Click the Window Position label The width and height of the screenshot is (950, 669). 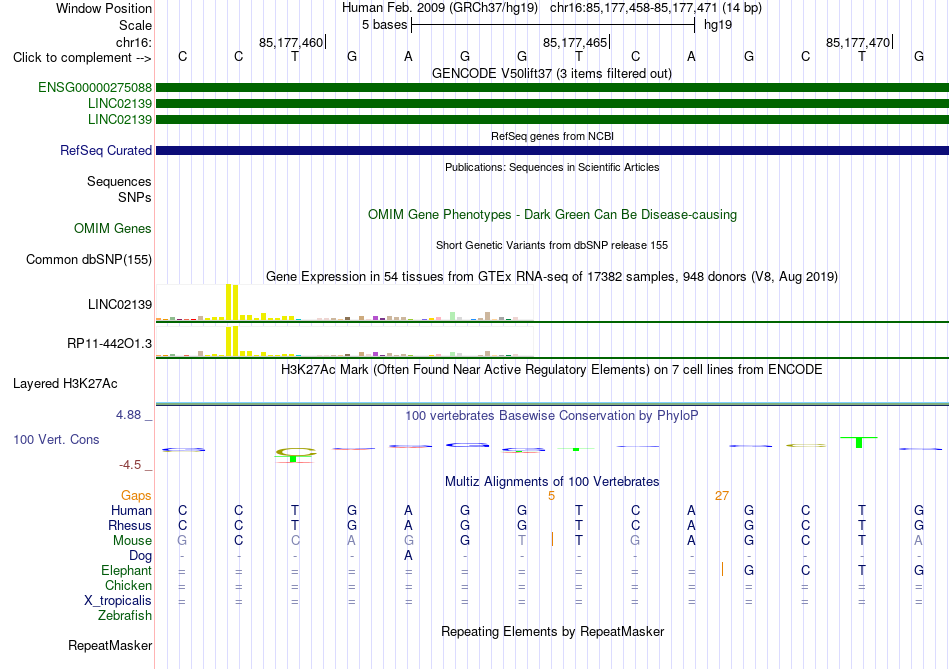point(104,8)
